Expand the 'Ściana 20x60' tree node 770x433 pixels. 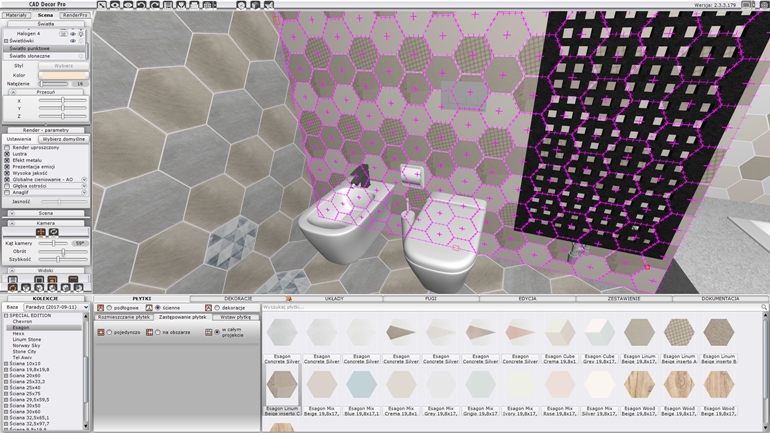(x=6, y=375)
